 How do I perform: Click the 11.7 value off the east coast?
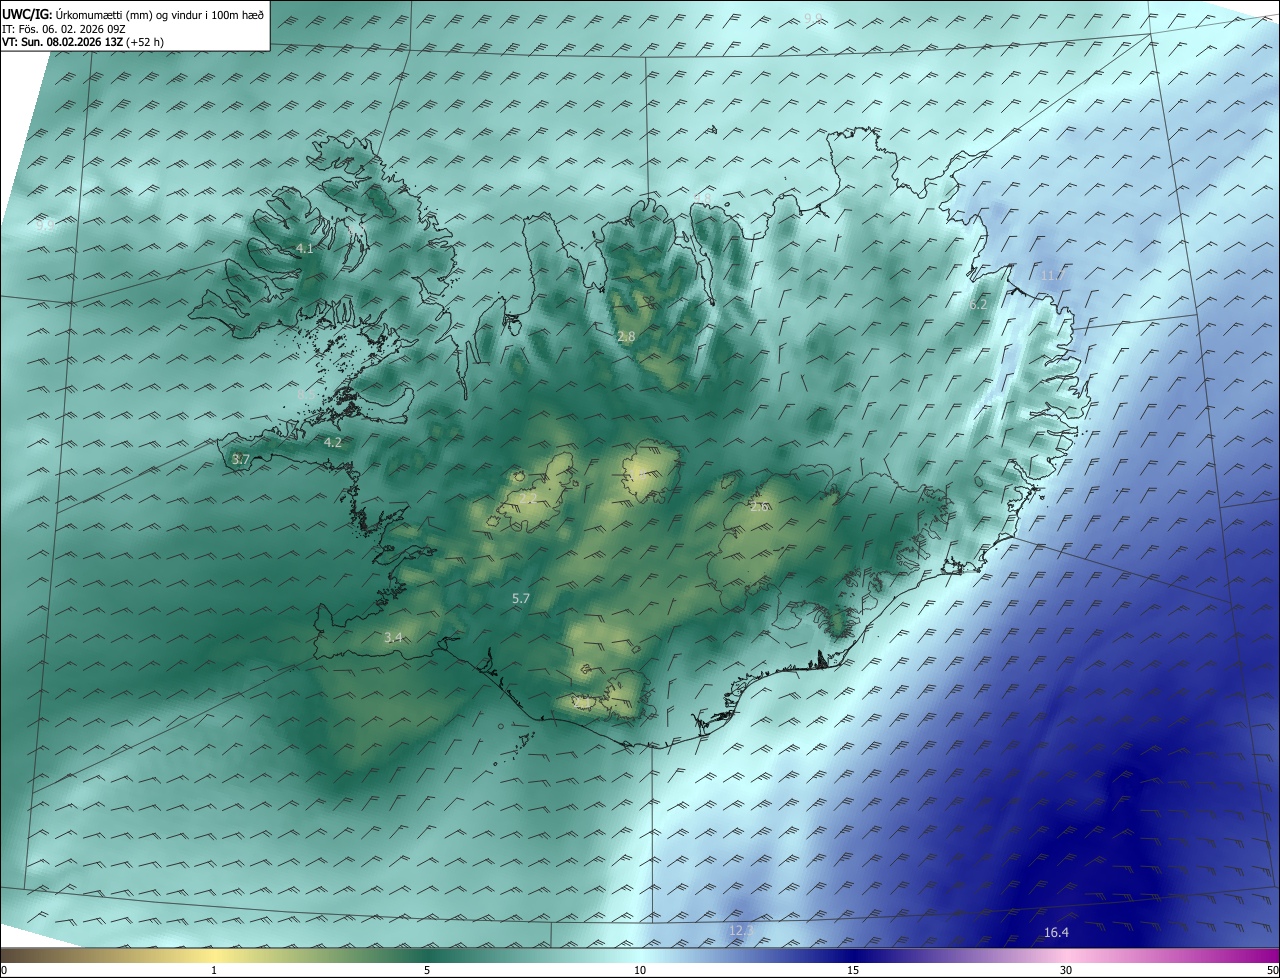point(1052,275)
